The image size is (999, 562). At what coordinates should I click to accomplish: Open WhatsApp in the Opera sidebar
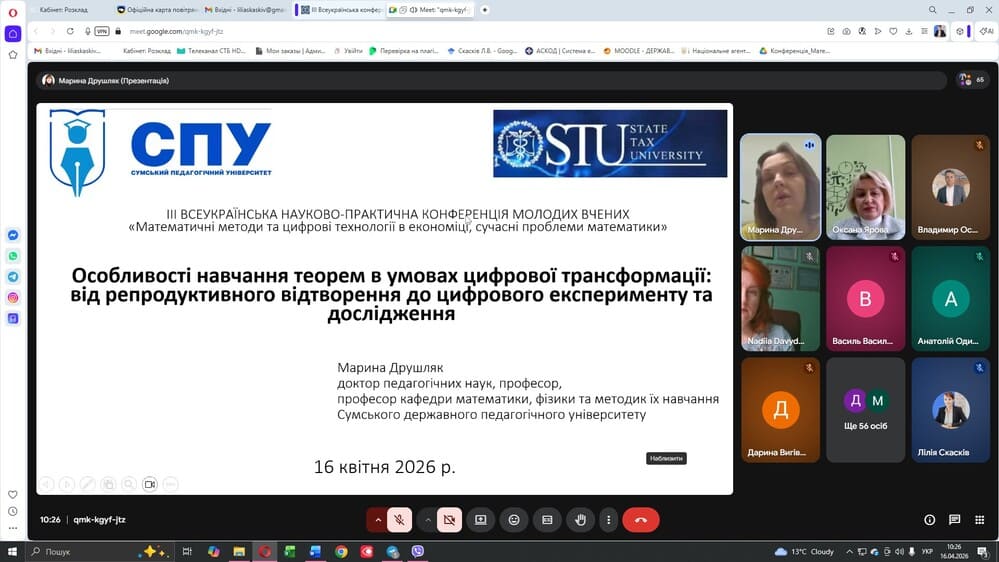[x=13, y=256]
